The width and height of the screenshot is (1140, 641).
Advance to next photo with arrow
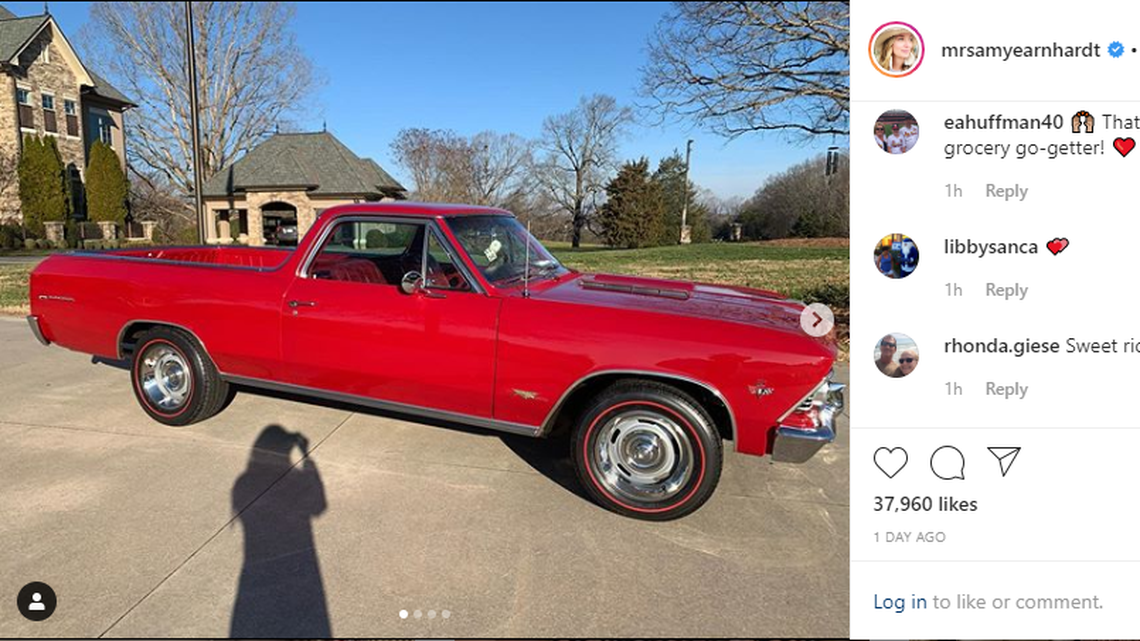click(816, 320)
